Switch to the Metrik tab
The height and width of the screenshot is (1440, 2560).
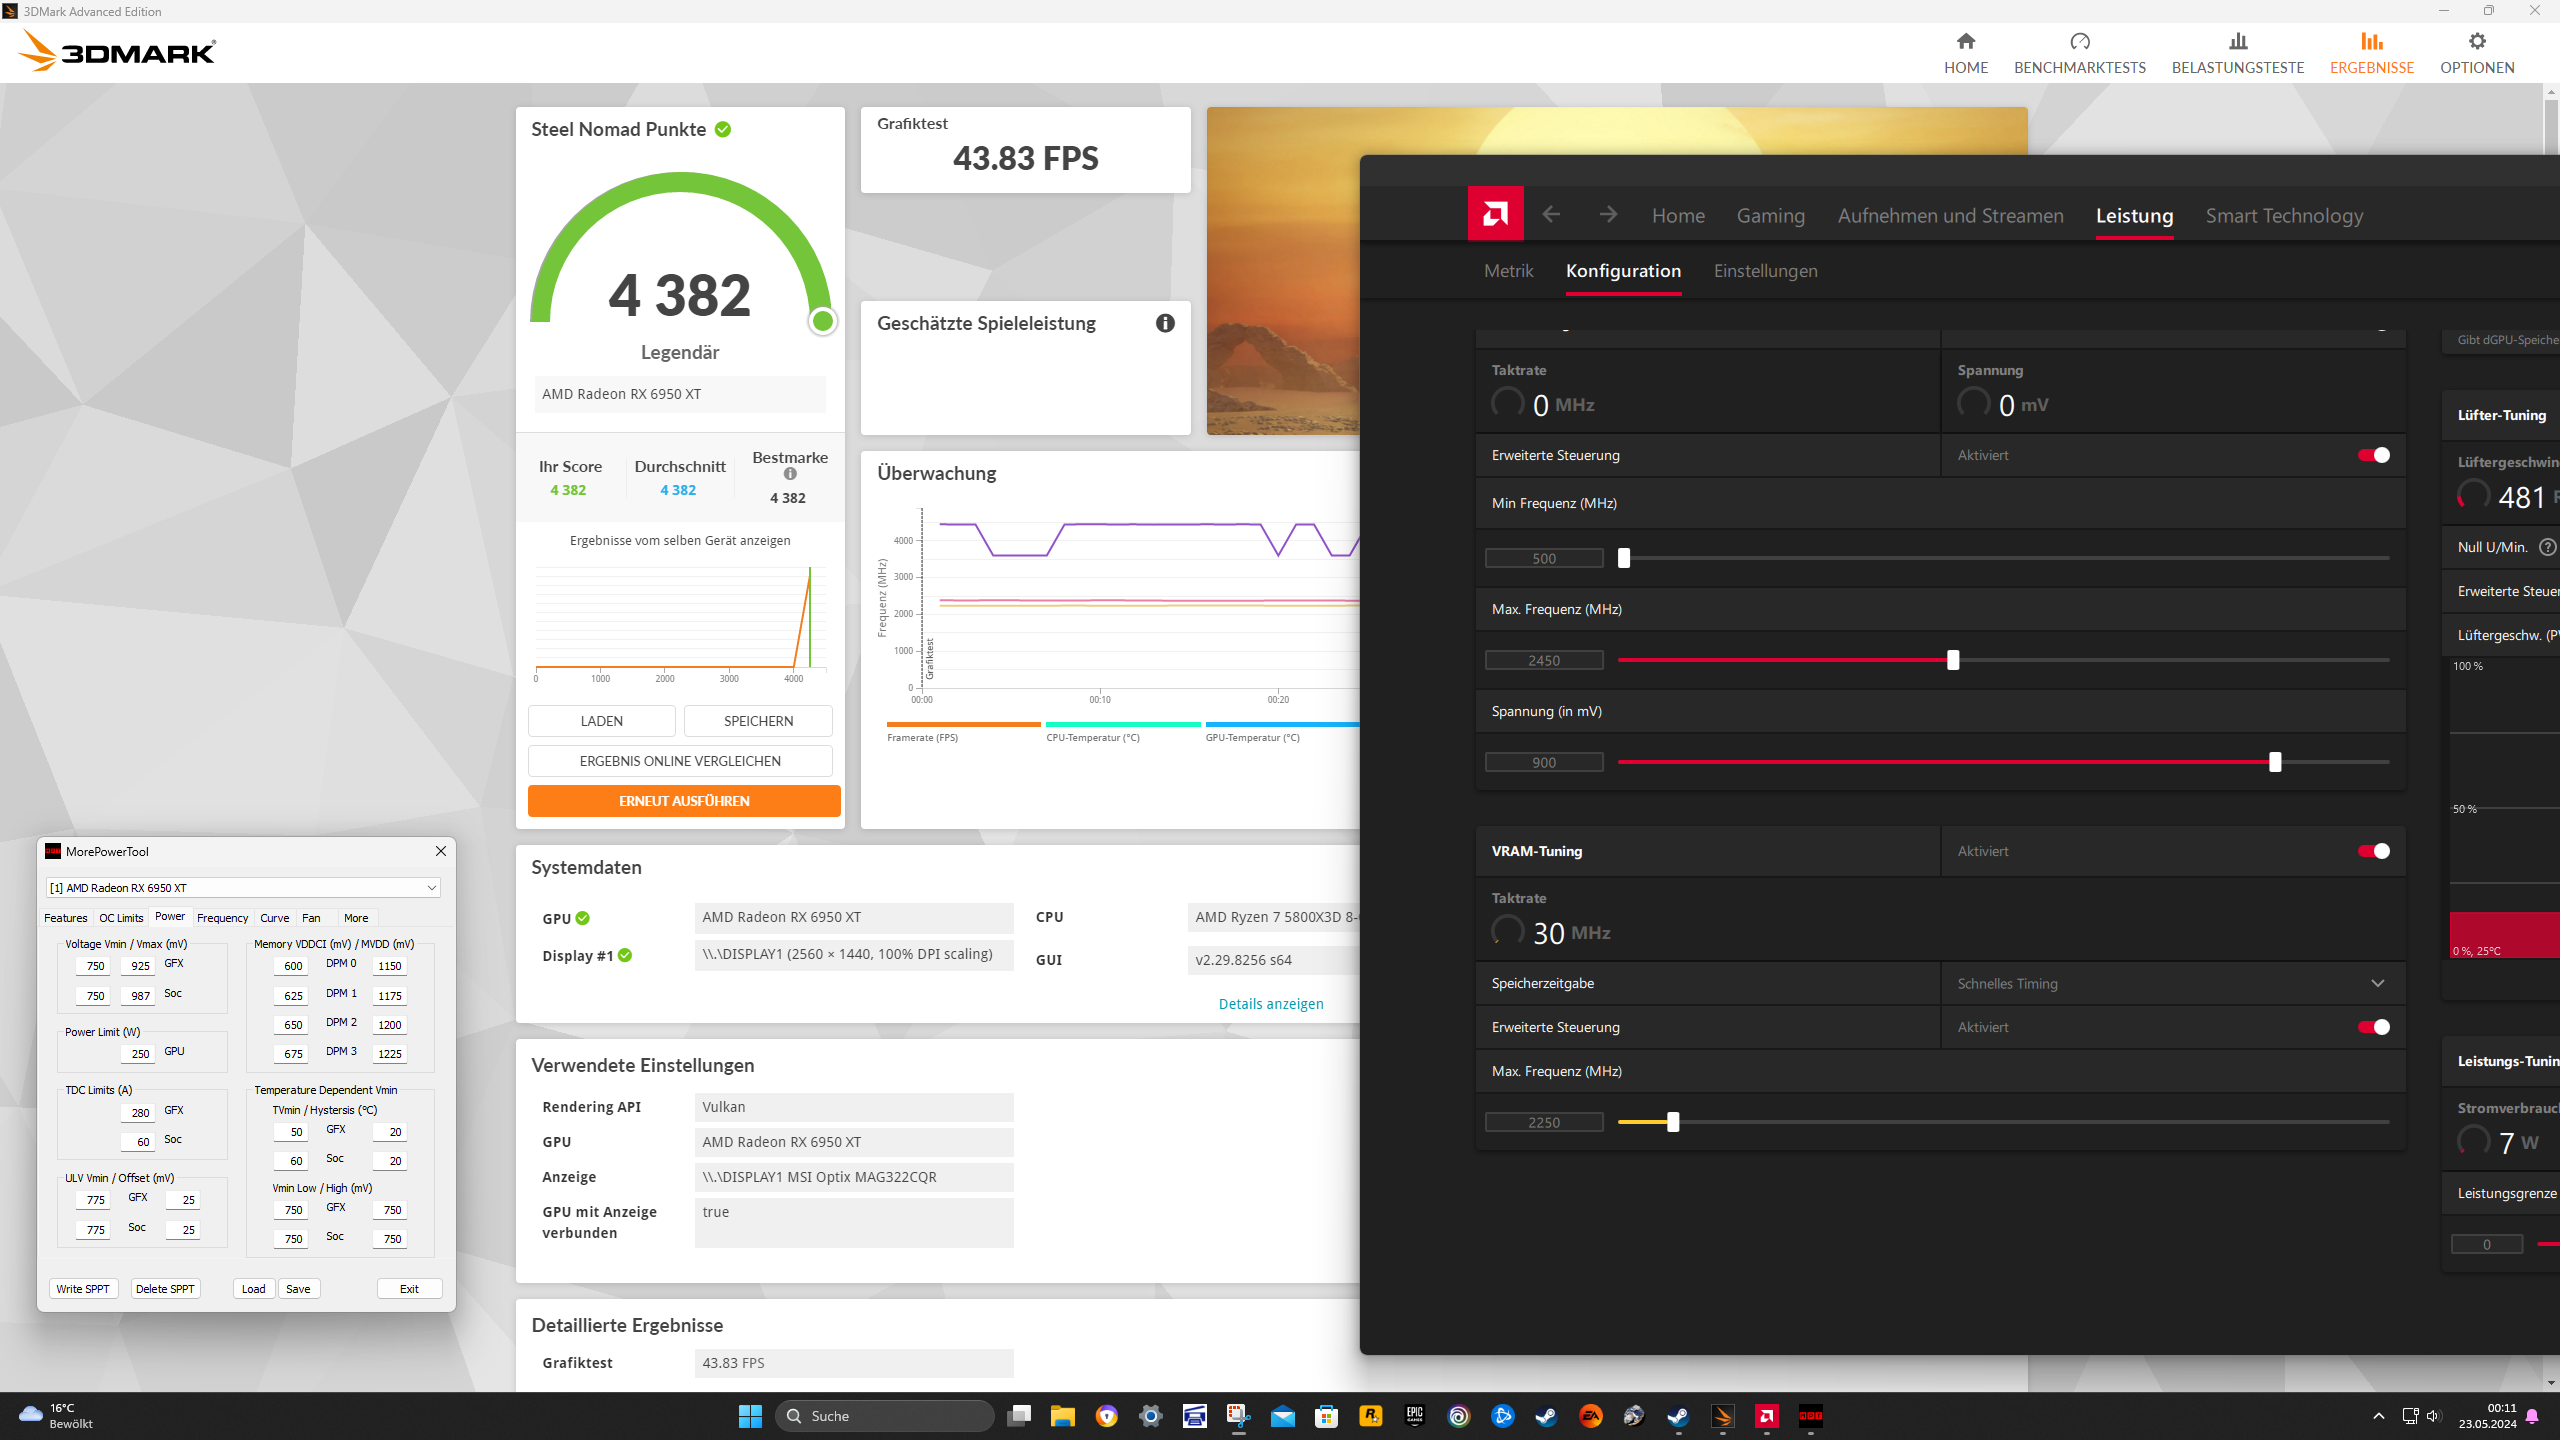coord(1508,271)
